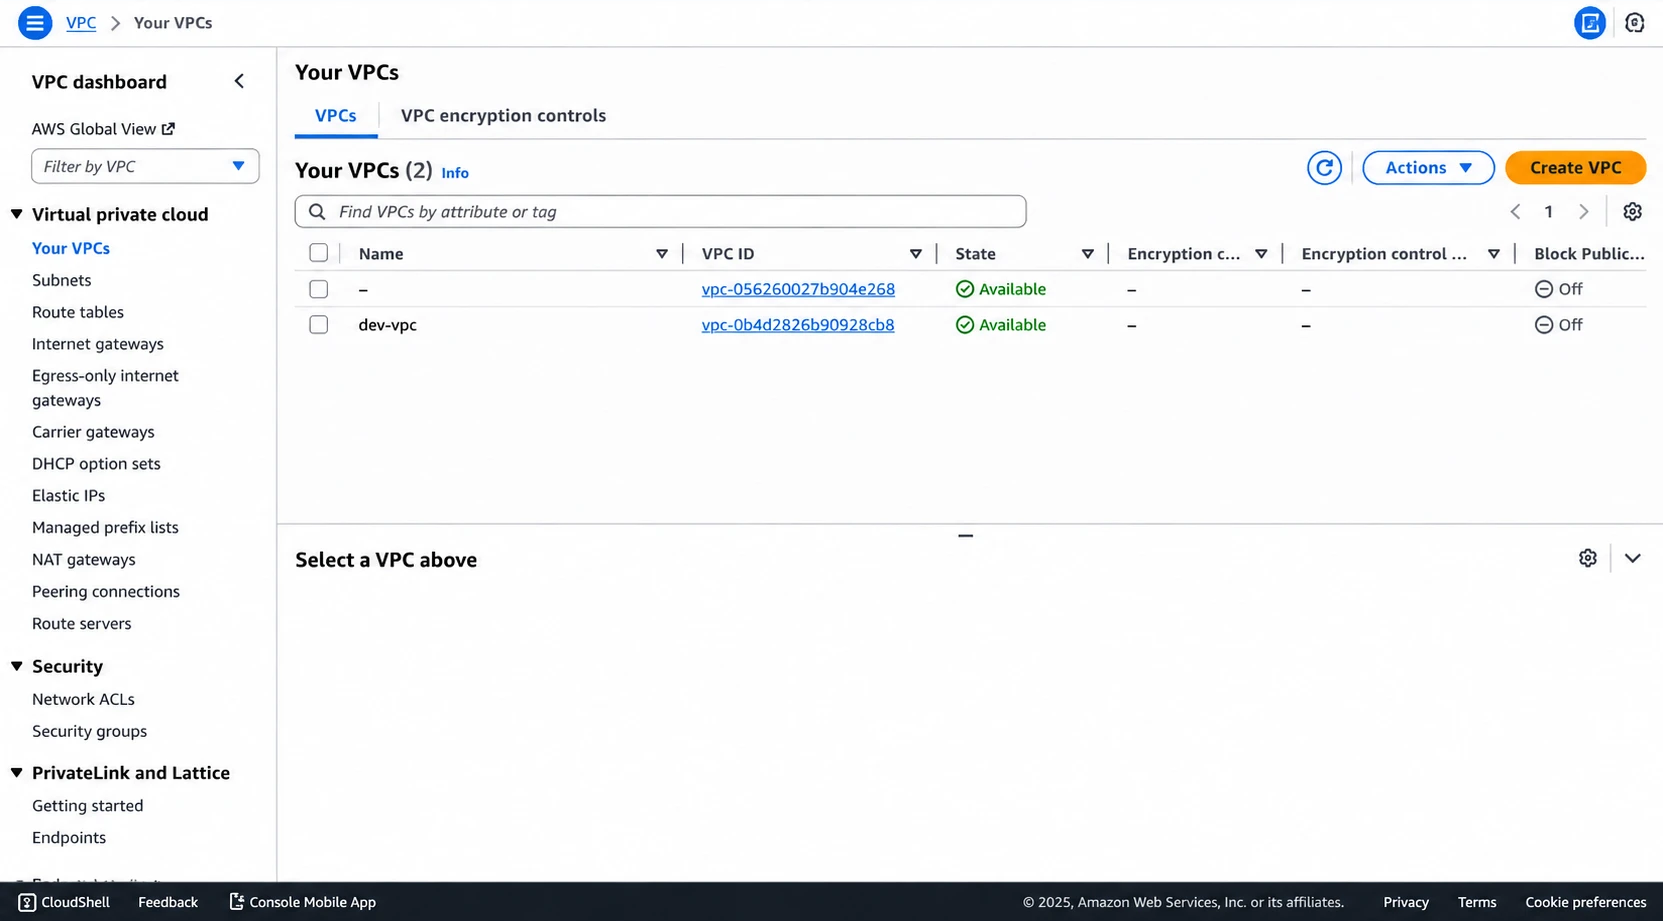
Task: Sort by the State column arrow
Action: [x=1087, y=254]
